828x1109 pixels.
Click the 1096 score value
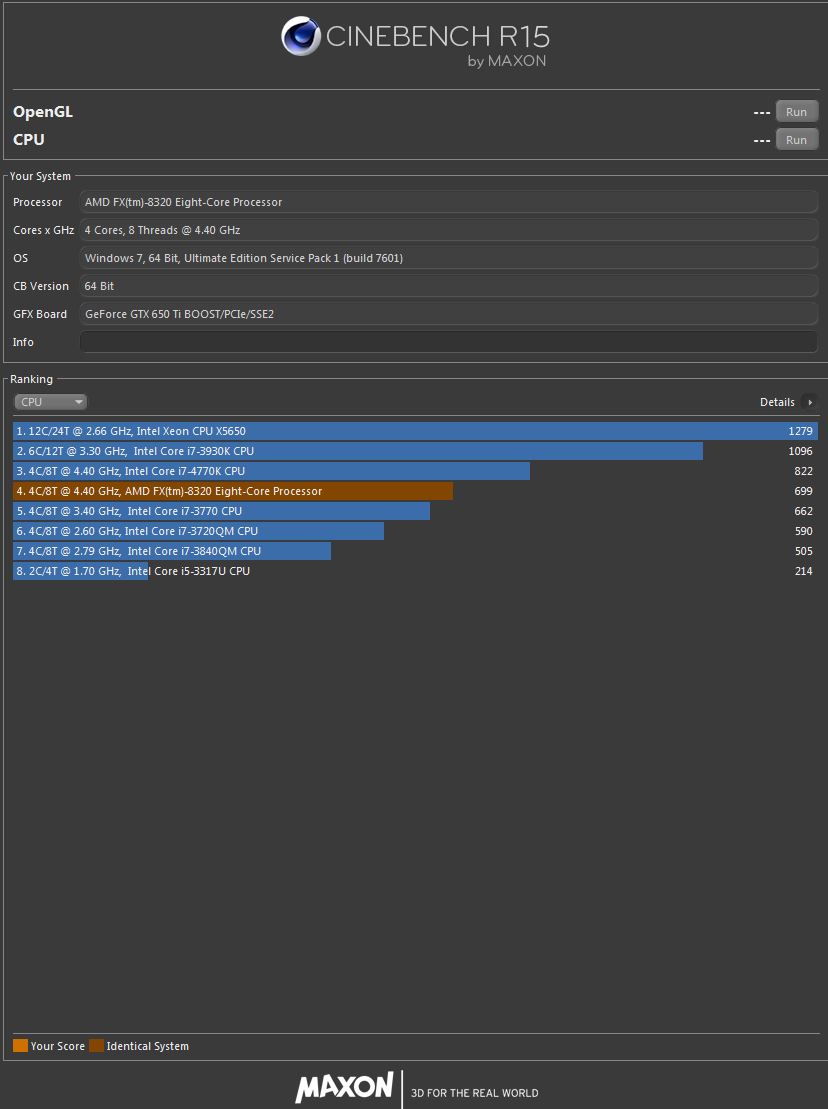pos(800,451)
